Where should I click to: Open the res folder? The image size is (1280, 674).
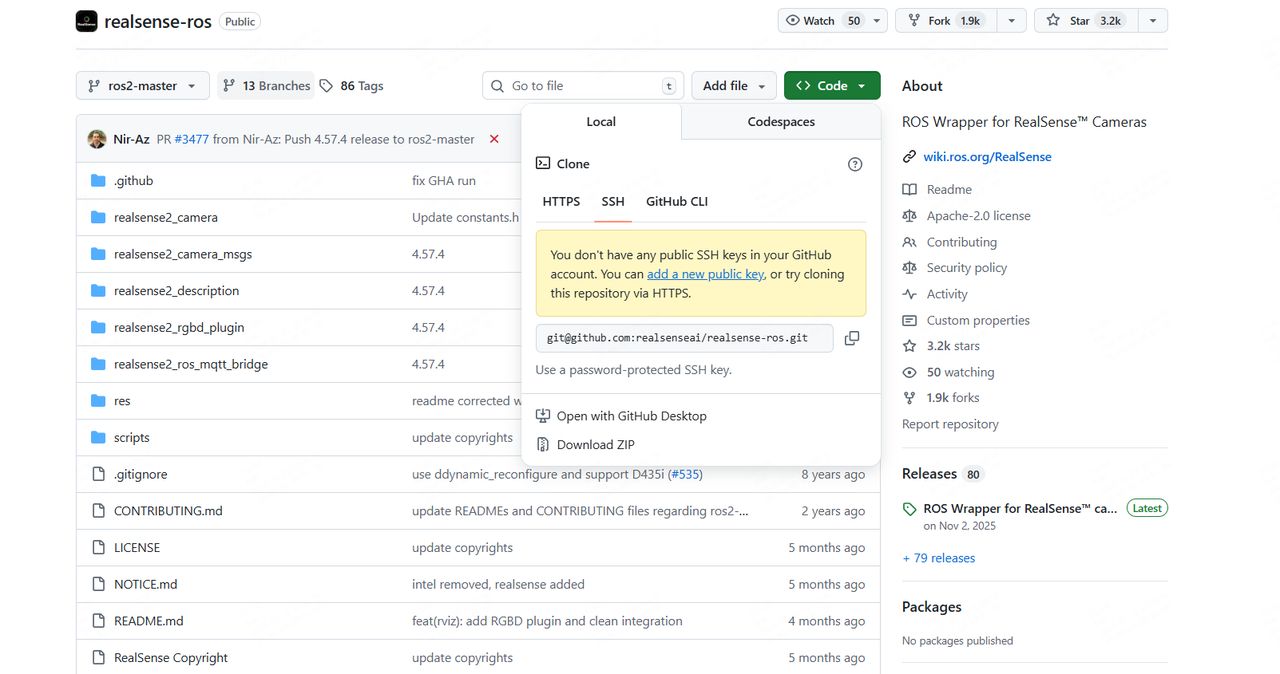[122, 401]
